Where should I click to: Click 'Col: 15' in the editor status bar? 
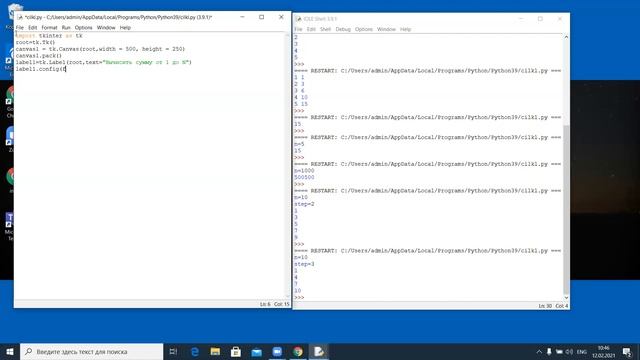tap(281, 304)
